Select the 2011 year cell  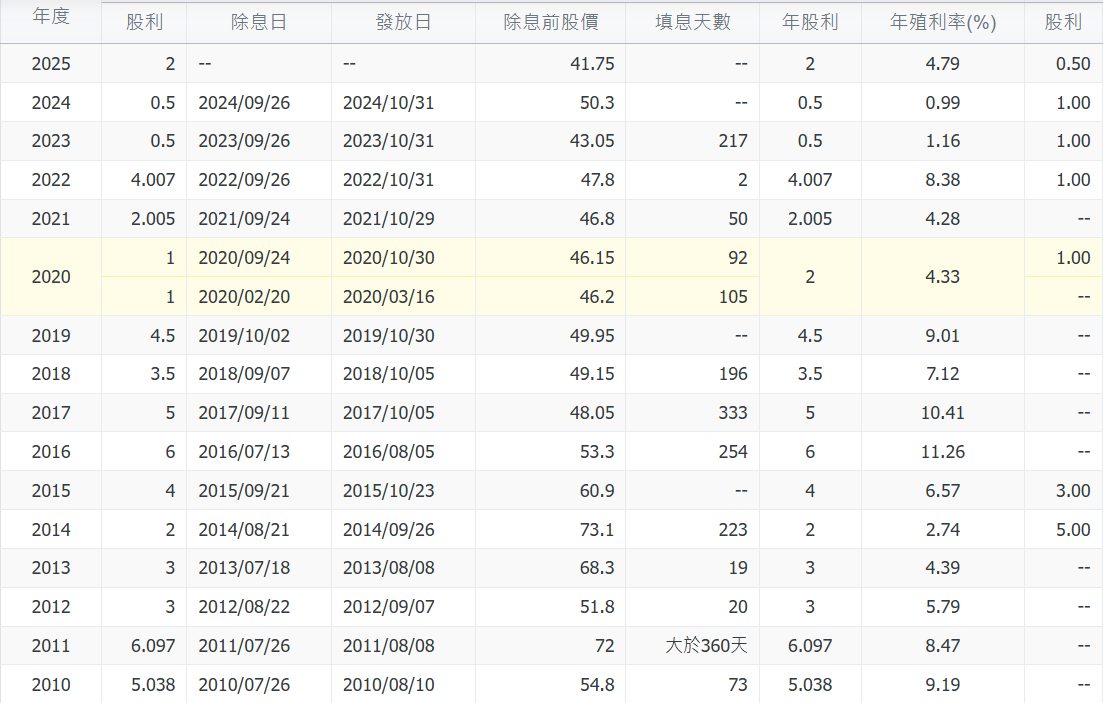[51, 646]
